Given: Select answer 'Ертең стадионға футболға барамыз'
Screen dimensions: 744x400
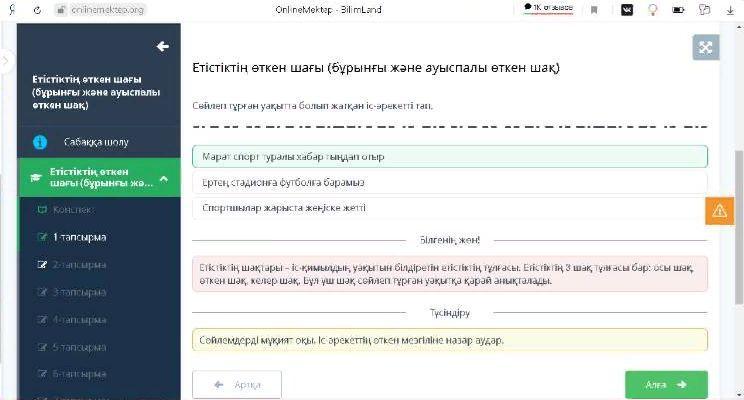Looking at the screenshot, I should [449, 182].
